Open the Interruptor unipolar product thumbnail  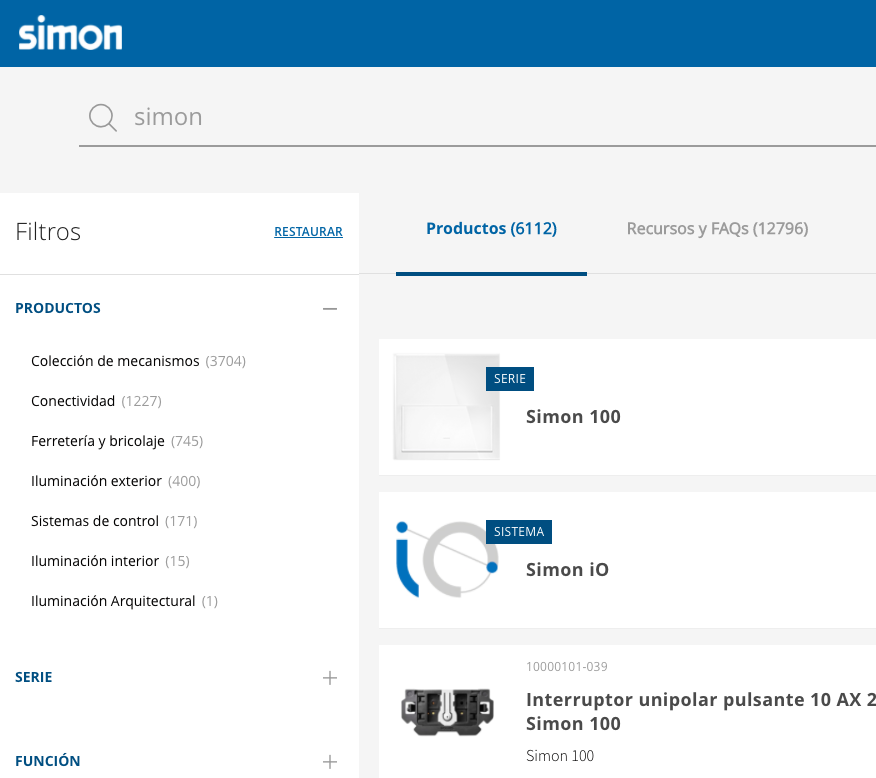(447, 712)
